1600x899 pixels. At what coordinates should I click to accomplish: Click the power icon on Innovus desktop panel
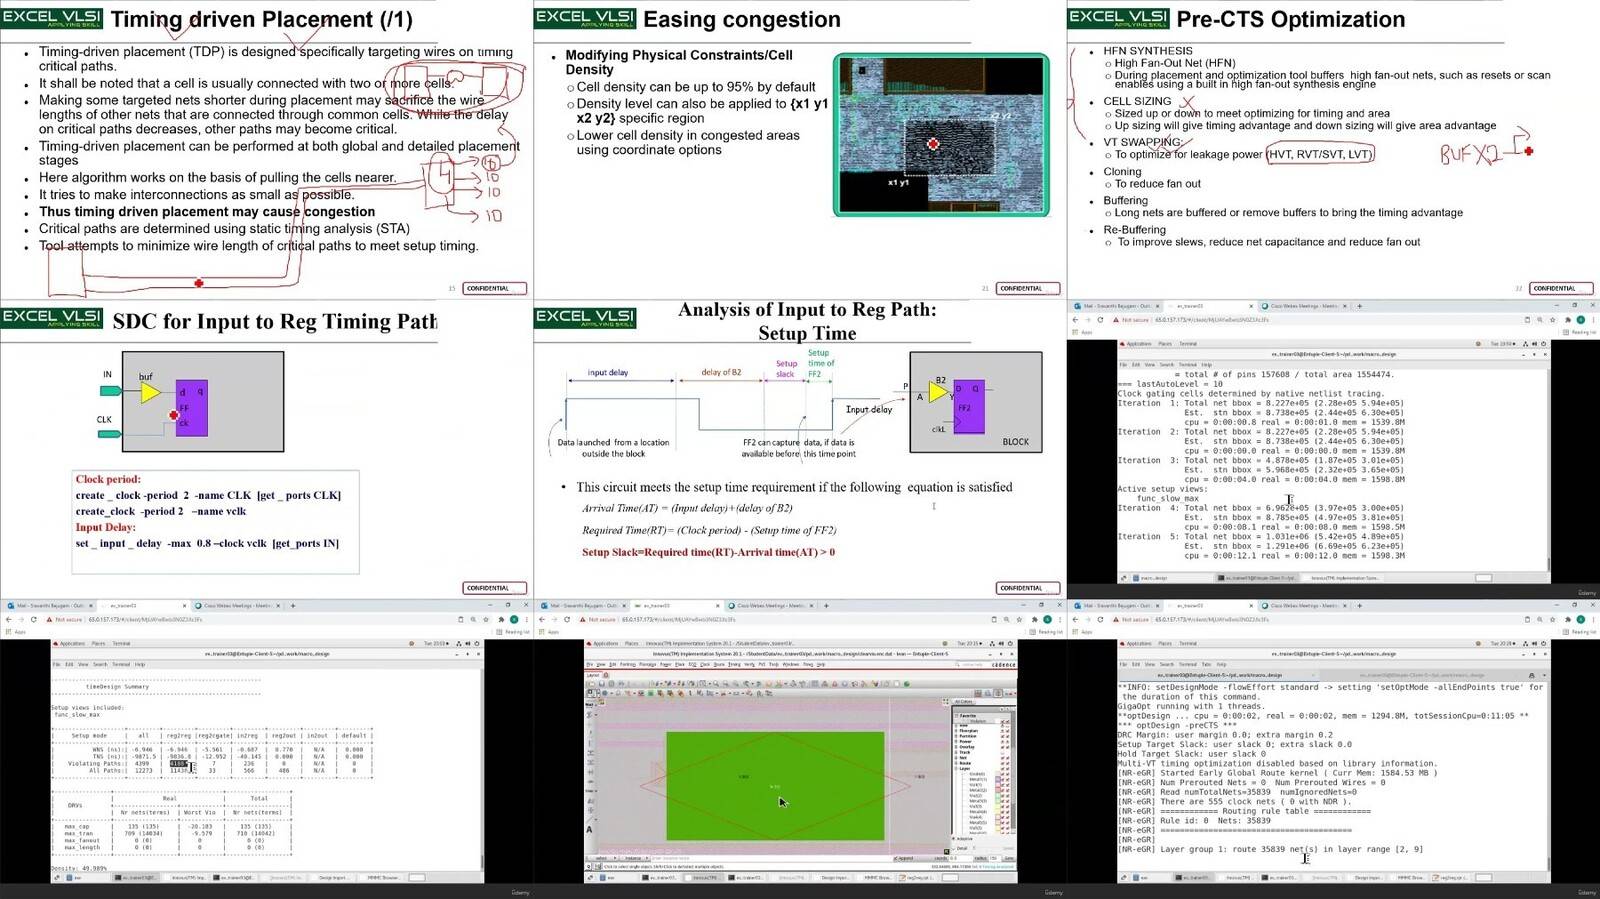click(1010, 644)
